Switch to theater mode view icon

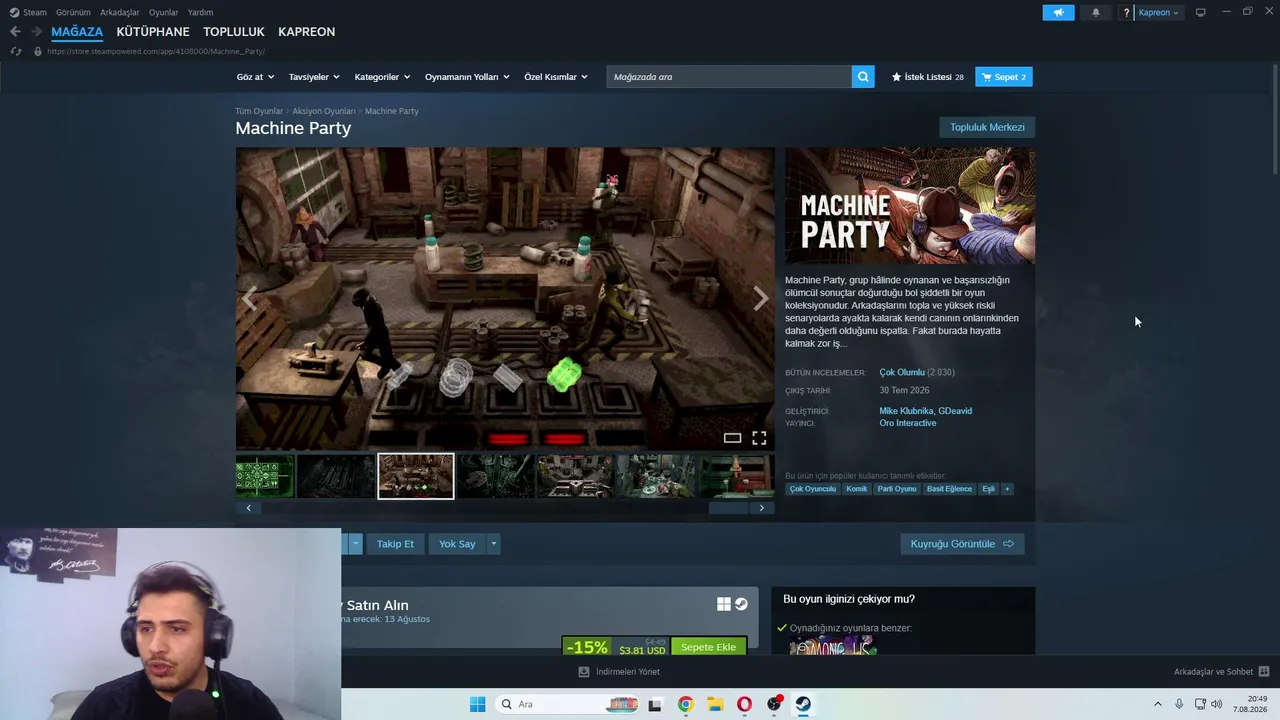point(732,438)
